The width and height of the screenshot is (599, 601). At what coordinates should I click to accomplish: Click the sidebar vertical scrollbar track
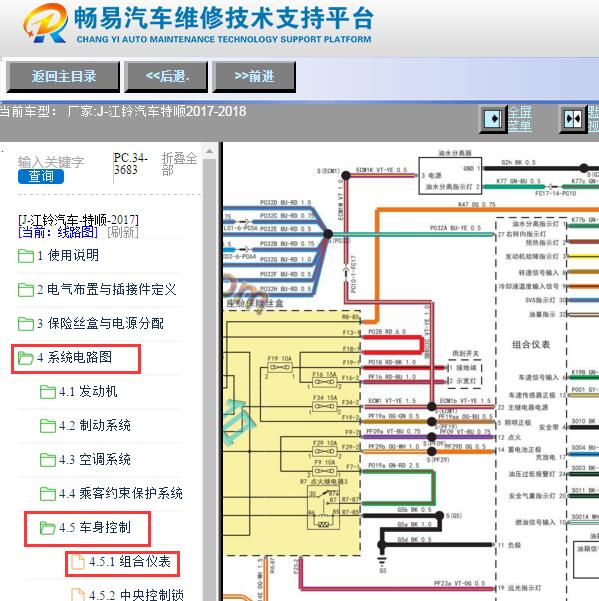[x=209, y=379]
